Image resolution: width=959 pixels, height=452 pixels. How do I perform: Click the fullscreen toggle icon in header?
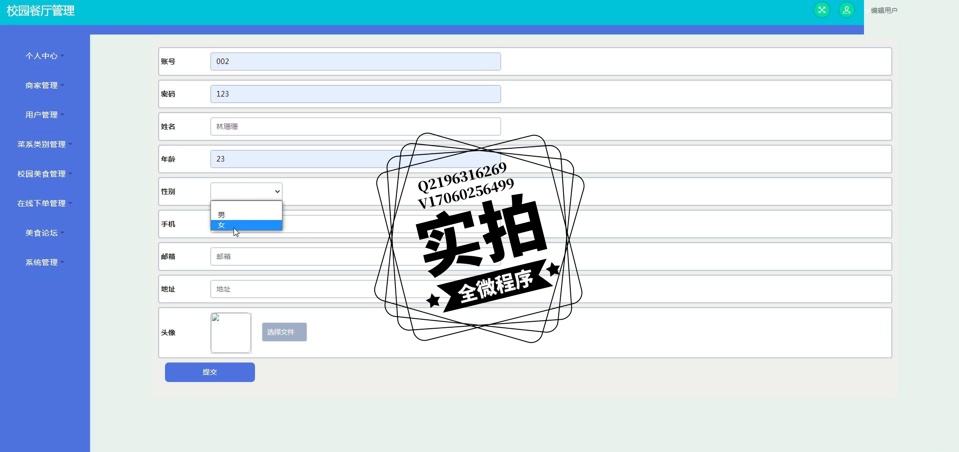point(822,10)
